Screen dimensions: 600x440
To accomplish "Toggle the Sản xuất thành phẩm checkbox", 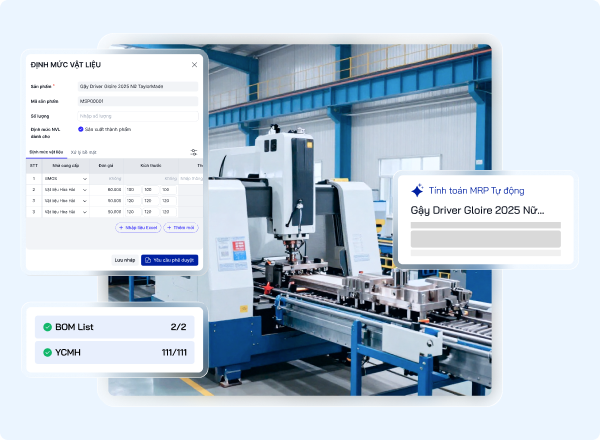I will pos(81,129).
